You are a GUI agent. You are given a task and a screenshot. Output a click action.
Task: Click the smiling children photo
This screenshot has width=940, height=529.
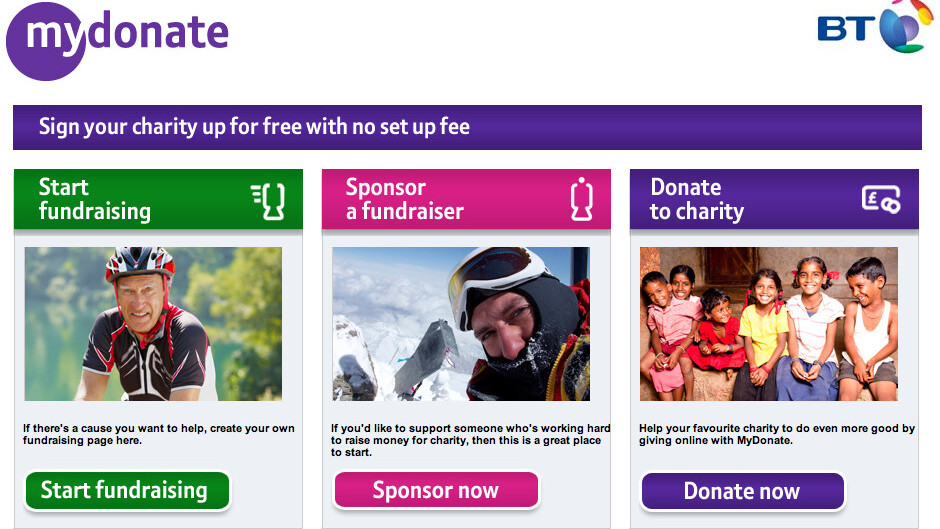pos(769,324)
